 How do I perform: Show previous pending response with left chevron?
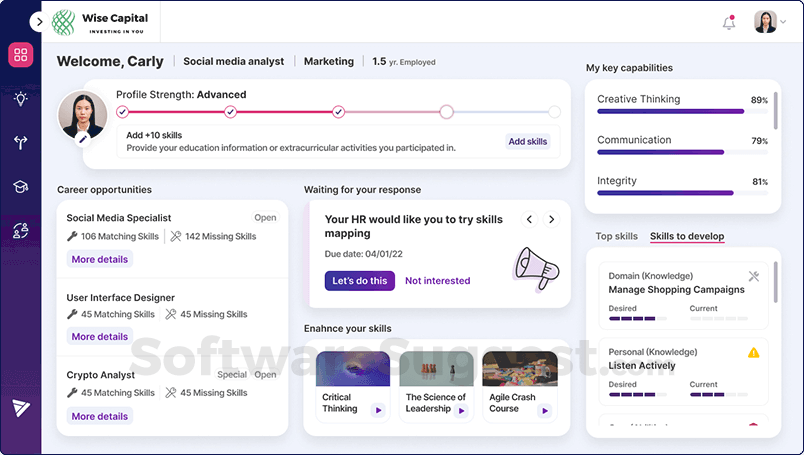pos(530,220)
